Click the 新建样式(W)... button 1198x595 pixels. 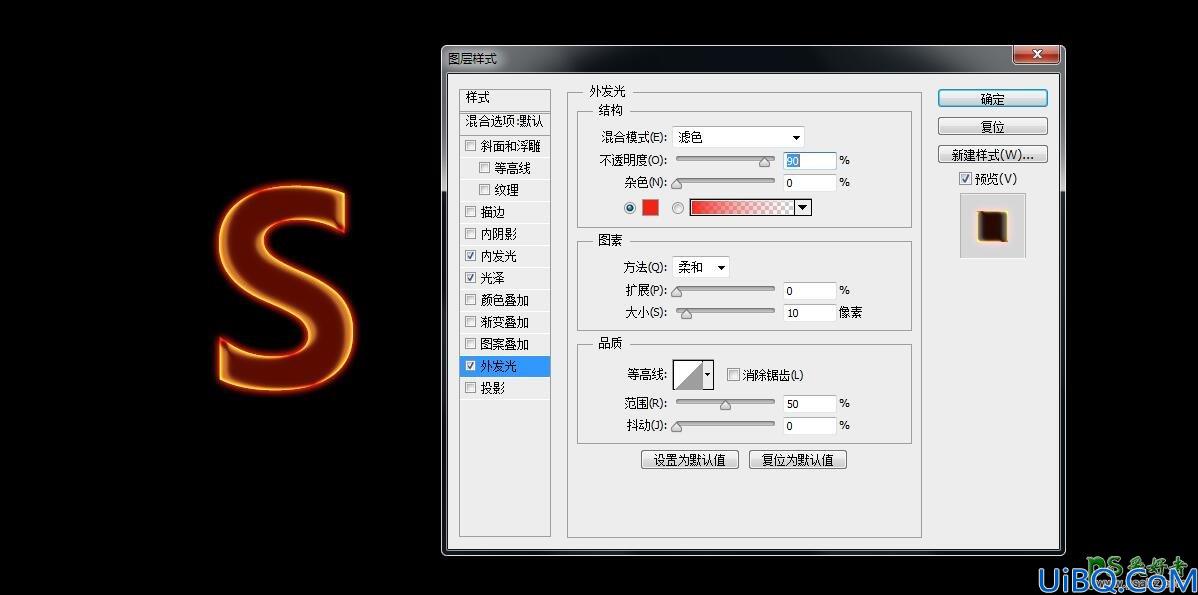pyautogui.click(x=992, y=154)
